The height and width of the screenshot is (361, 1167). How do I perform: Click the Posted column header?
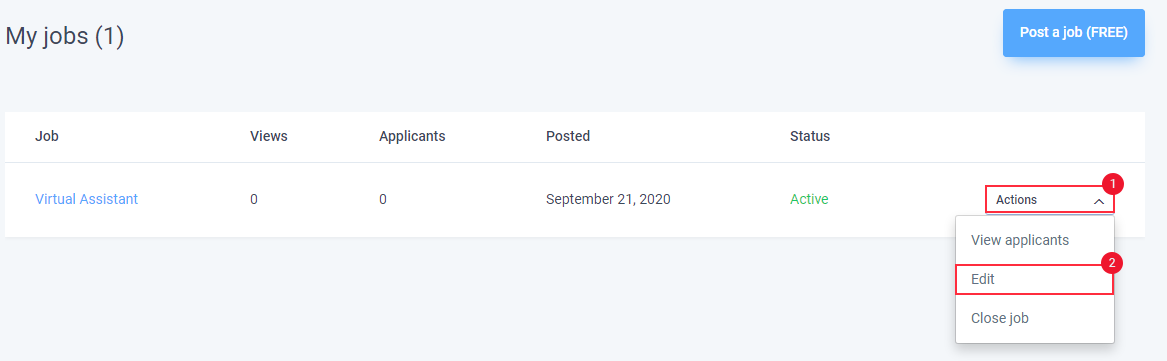pyautogui.click(x=568, y=136)
